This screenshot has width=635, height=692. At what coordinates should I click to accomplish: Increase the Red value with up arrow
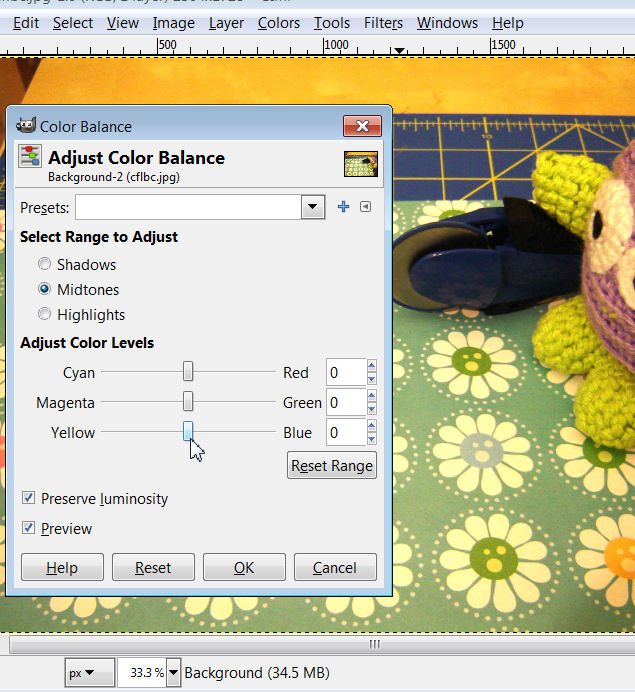372,365
